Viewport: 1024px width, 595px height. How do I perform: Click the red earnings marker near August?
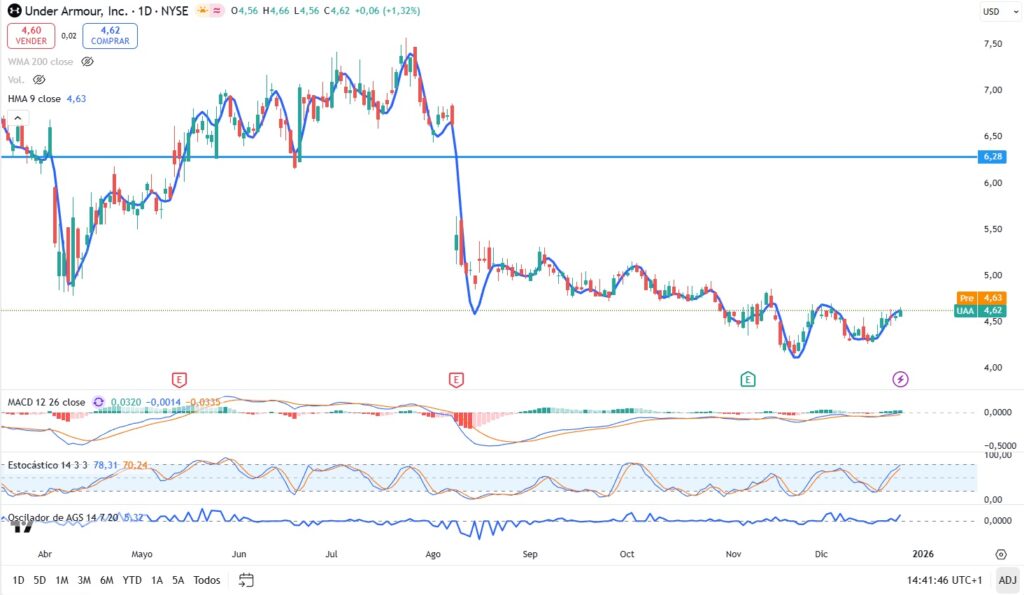click(456, 379)
